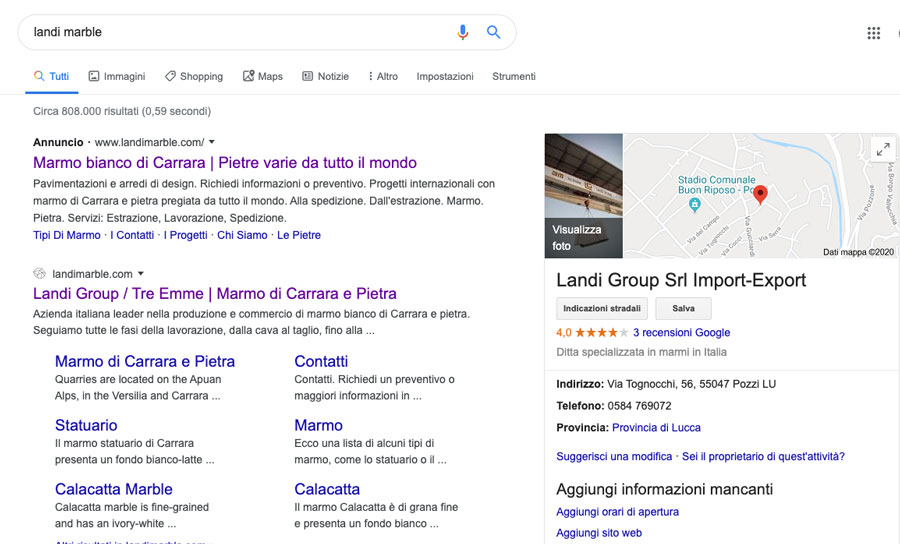Open the Contatti sitelink heading
Image resolution: width=900 pixels, height=544 pixels.
(321, 362)
